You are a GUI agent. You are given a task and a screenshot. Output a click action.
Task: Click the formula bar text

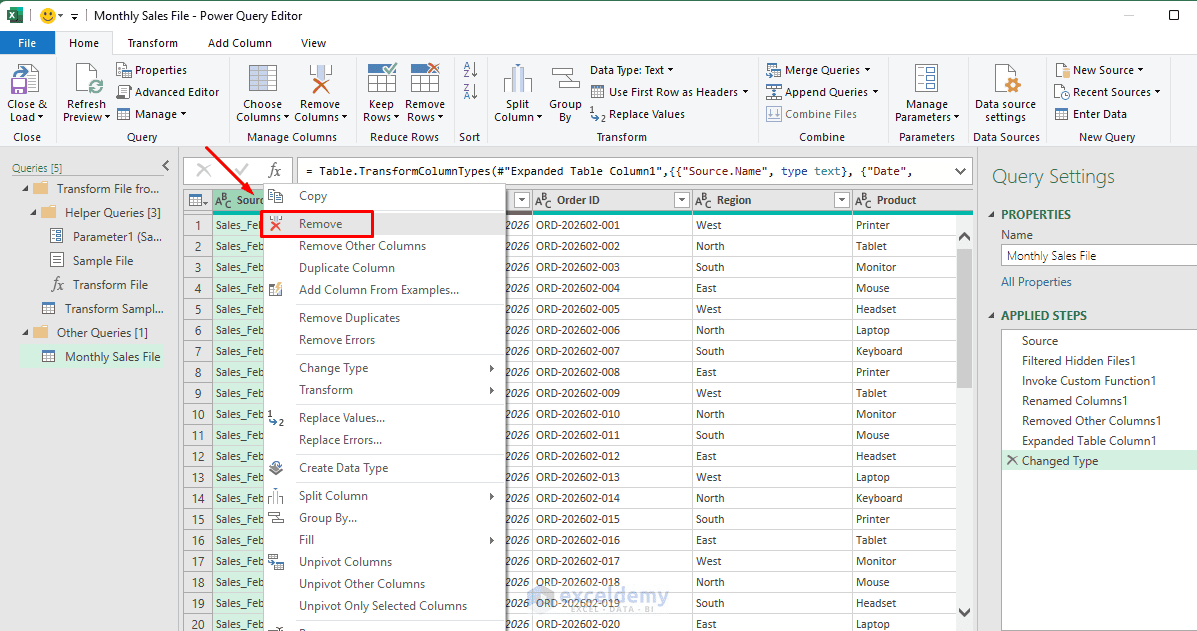[609, 171]
